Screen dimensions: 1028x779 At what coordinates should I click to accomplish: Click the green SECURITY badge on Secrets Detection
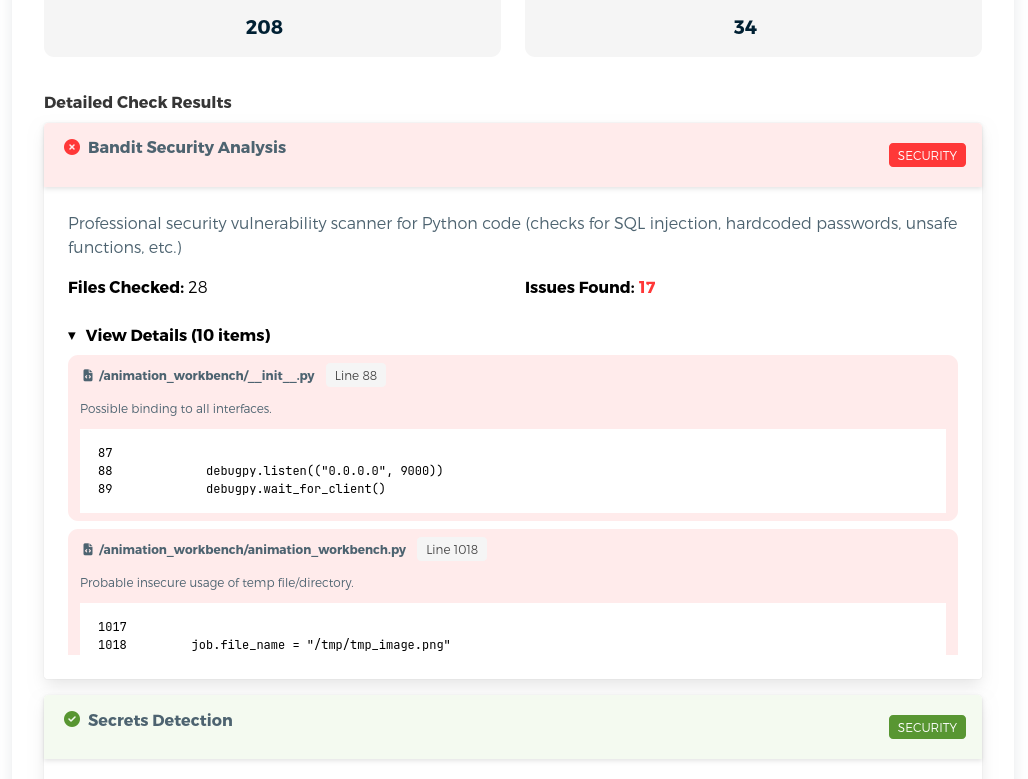[927, 727]
